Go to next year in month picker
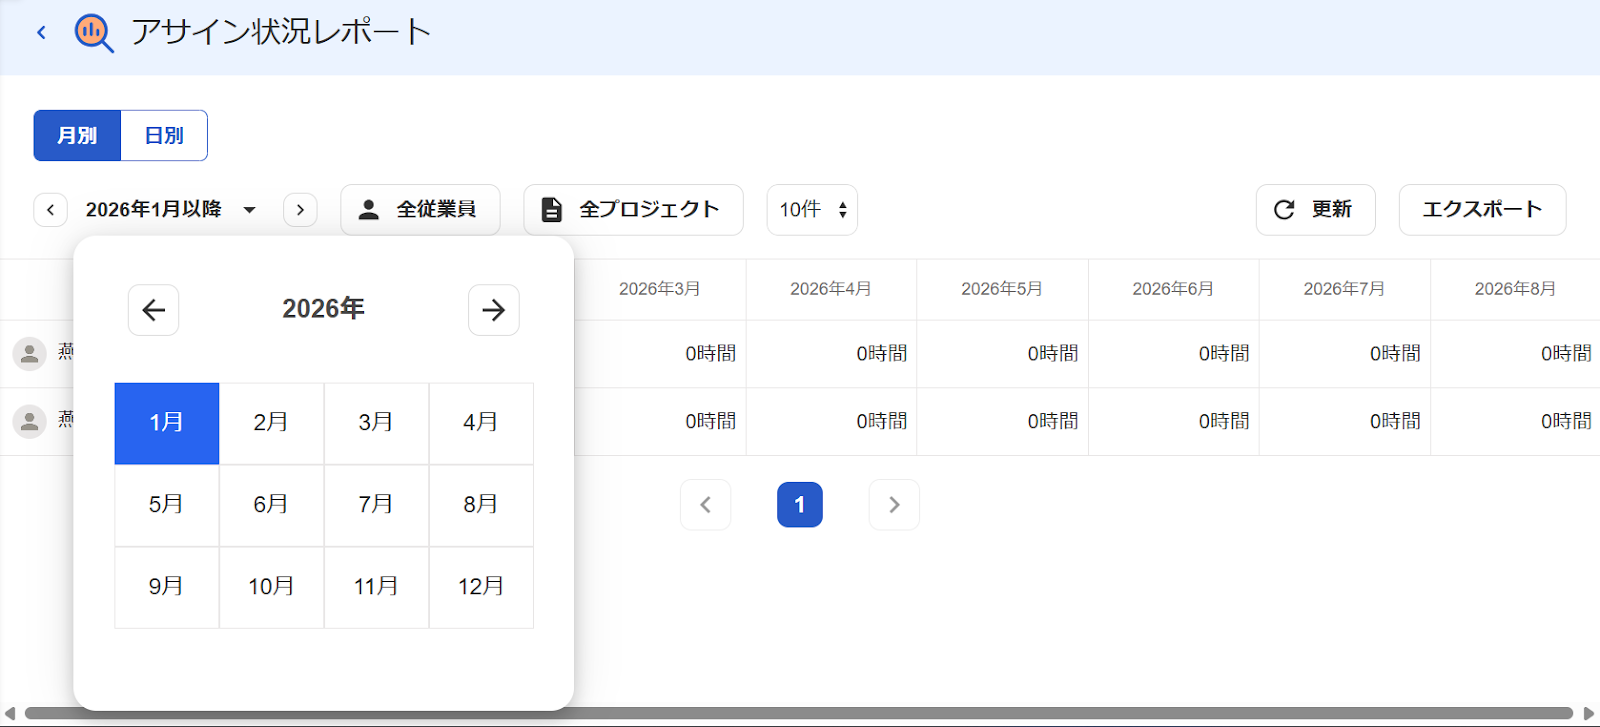 (494, 310)
